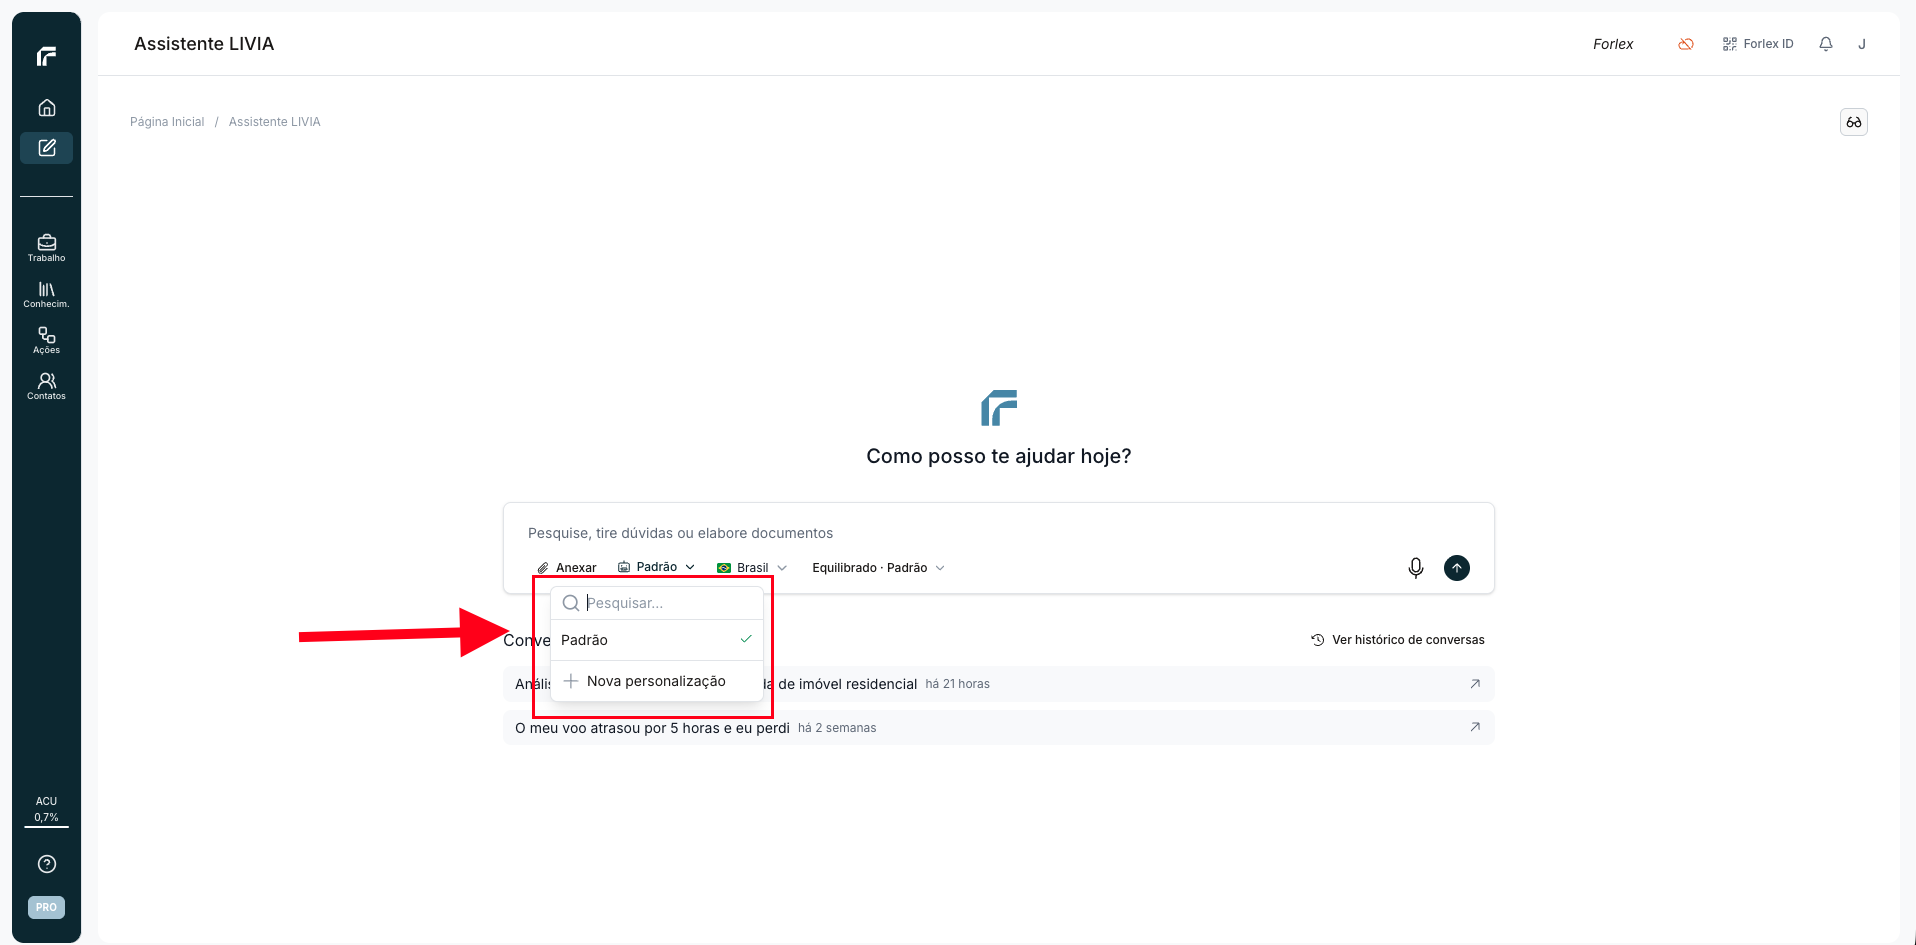
Task: Click the Anexar attach button
Action: coord(567,567)
